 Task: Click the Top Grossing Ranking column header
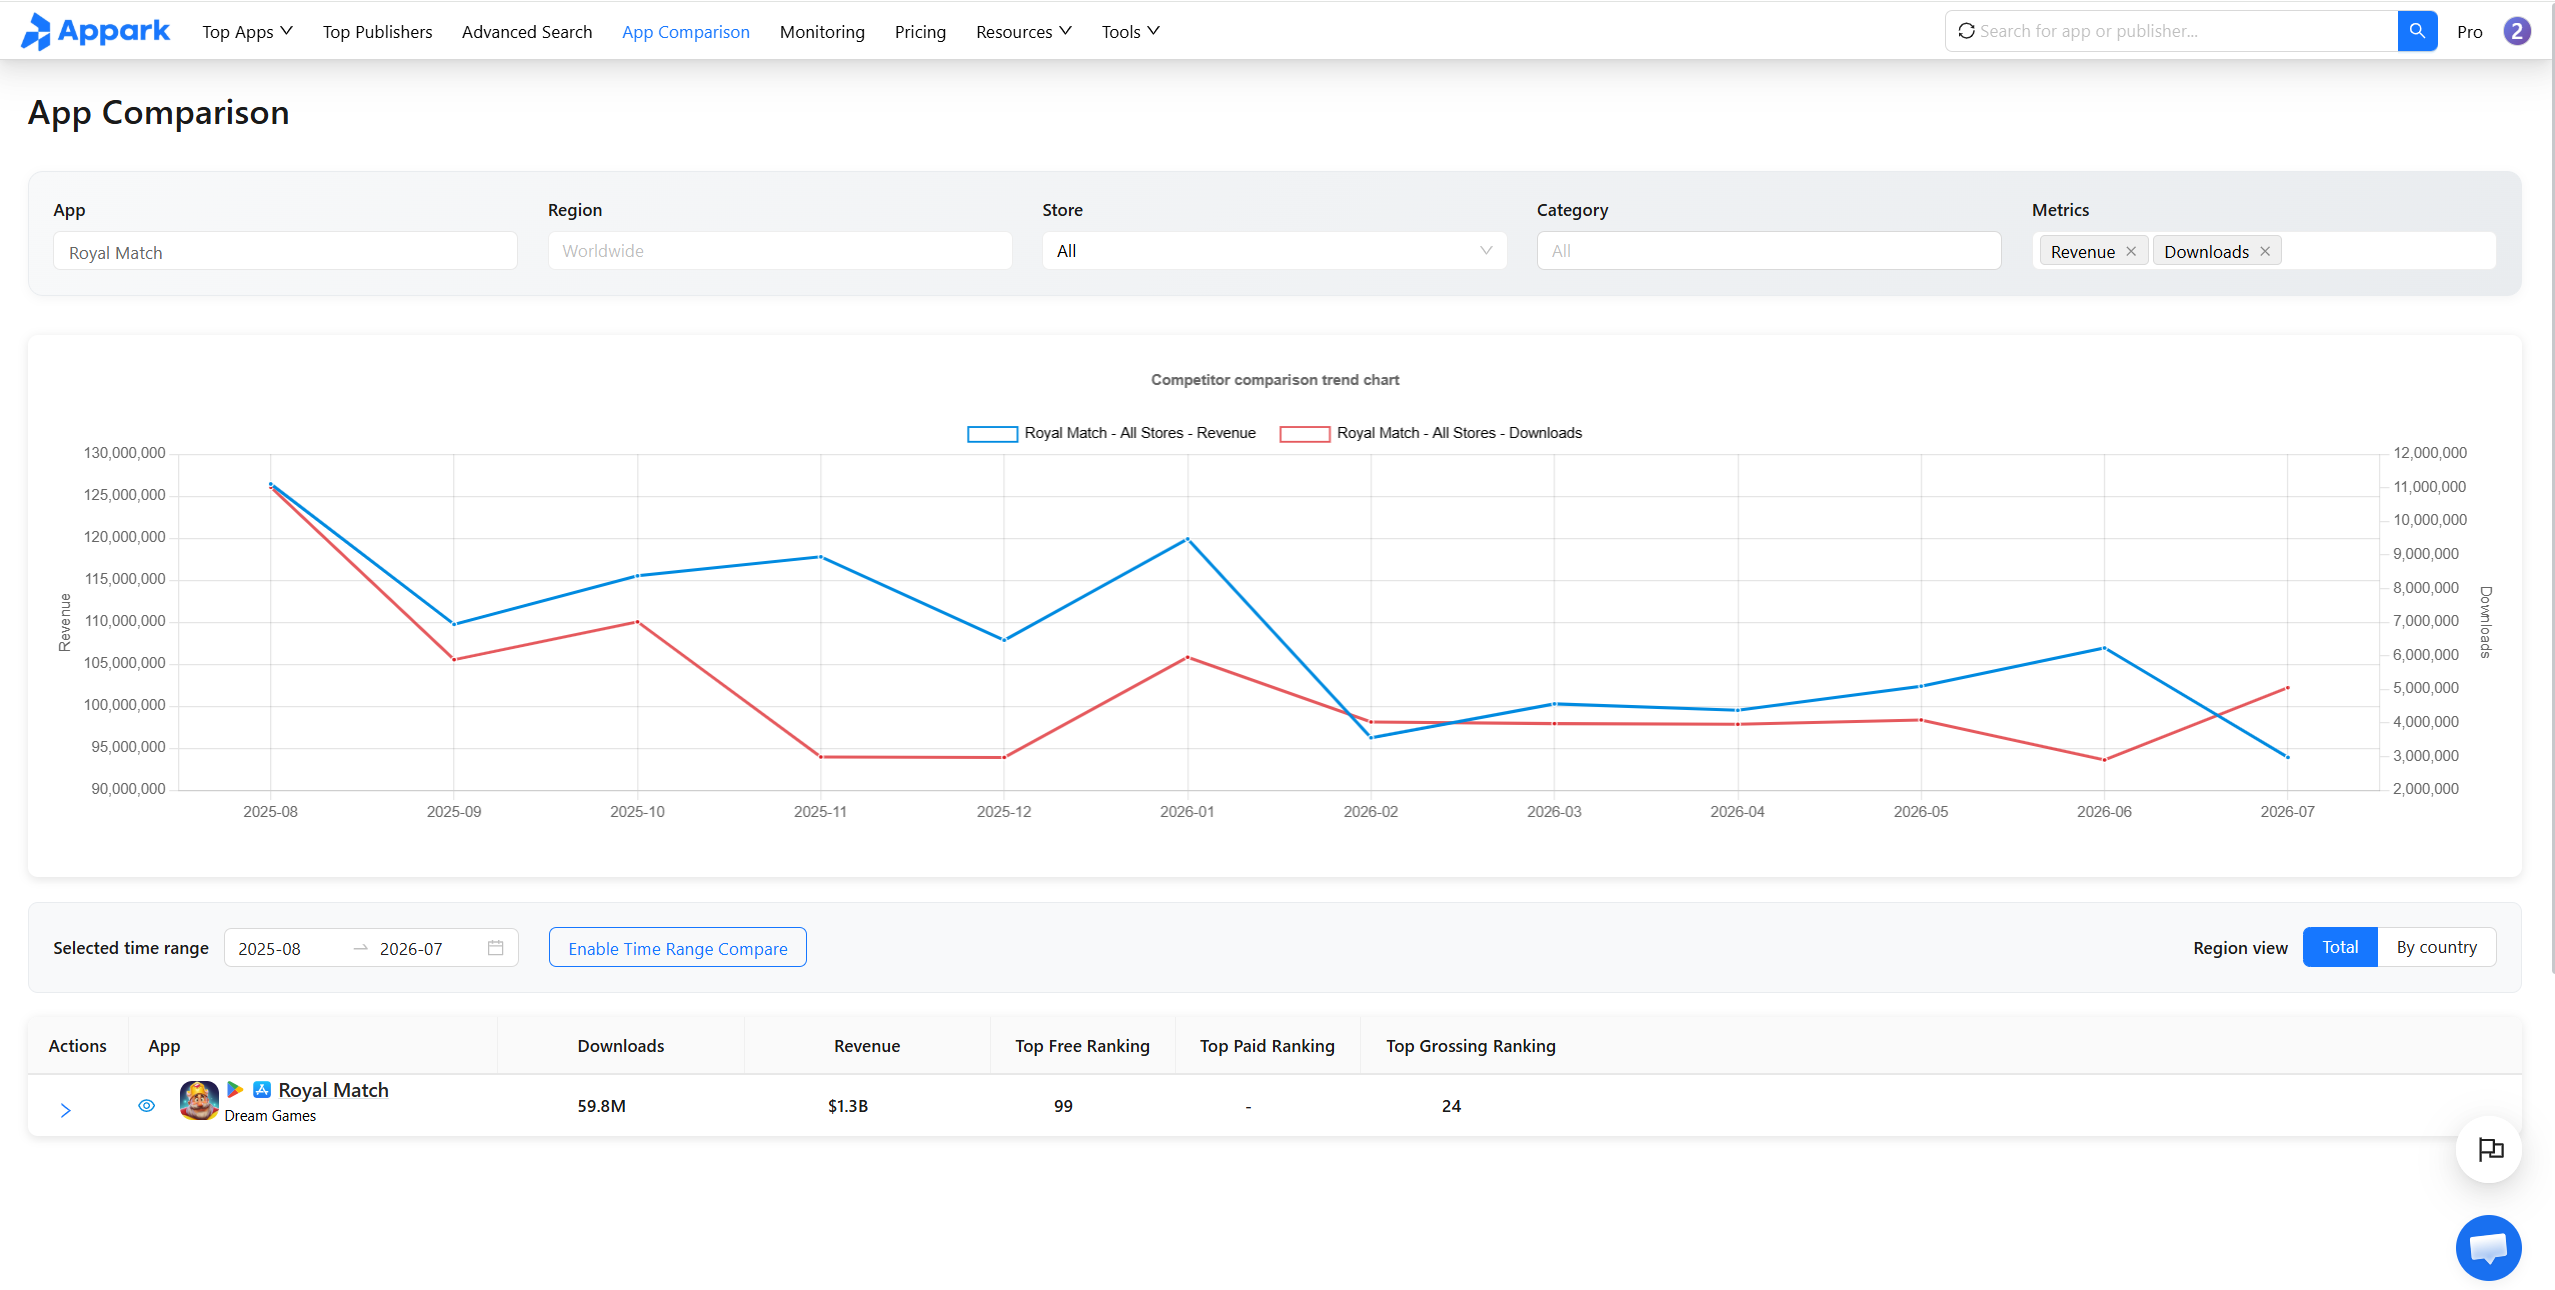coord(1471,1046)
